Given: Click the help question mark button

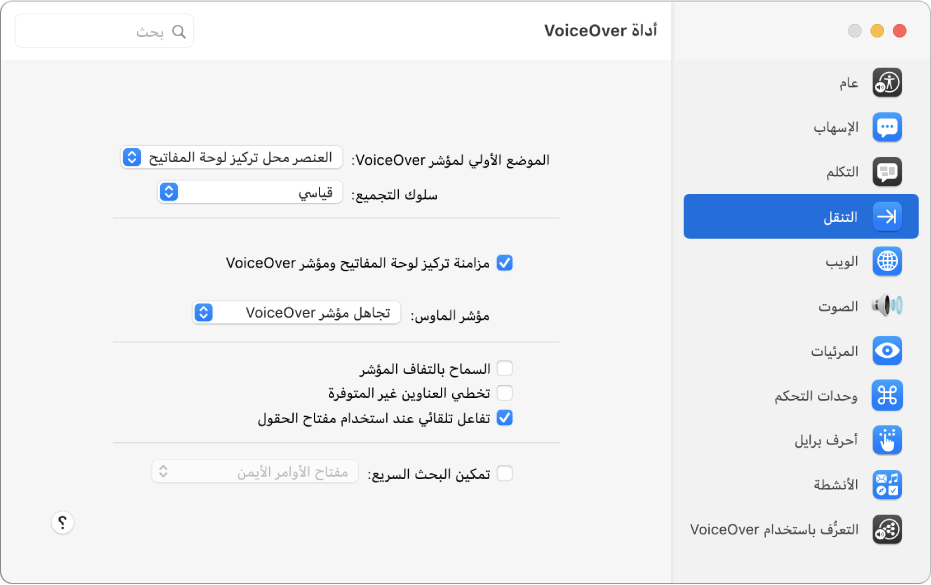Looking at the screenshot, I should pos(62,523).
